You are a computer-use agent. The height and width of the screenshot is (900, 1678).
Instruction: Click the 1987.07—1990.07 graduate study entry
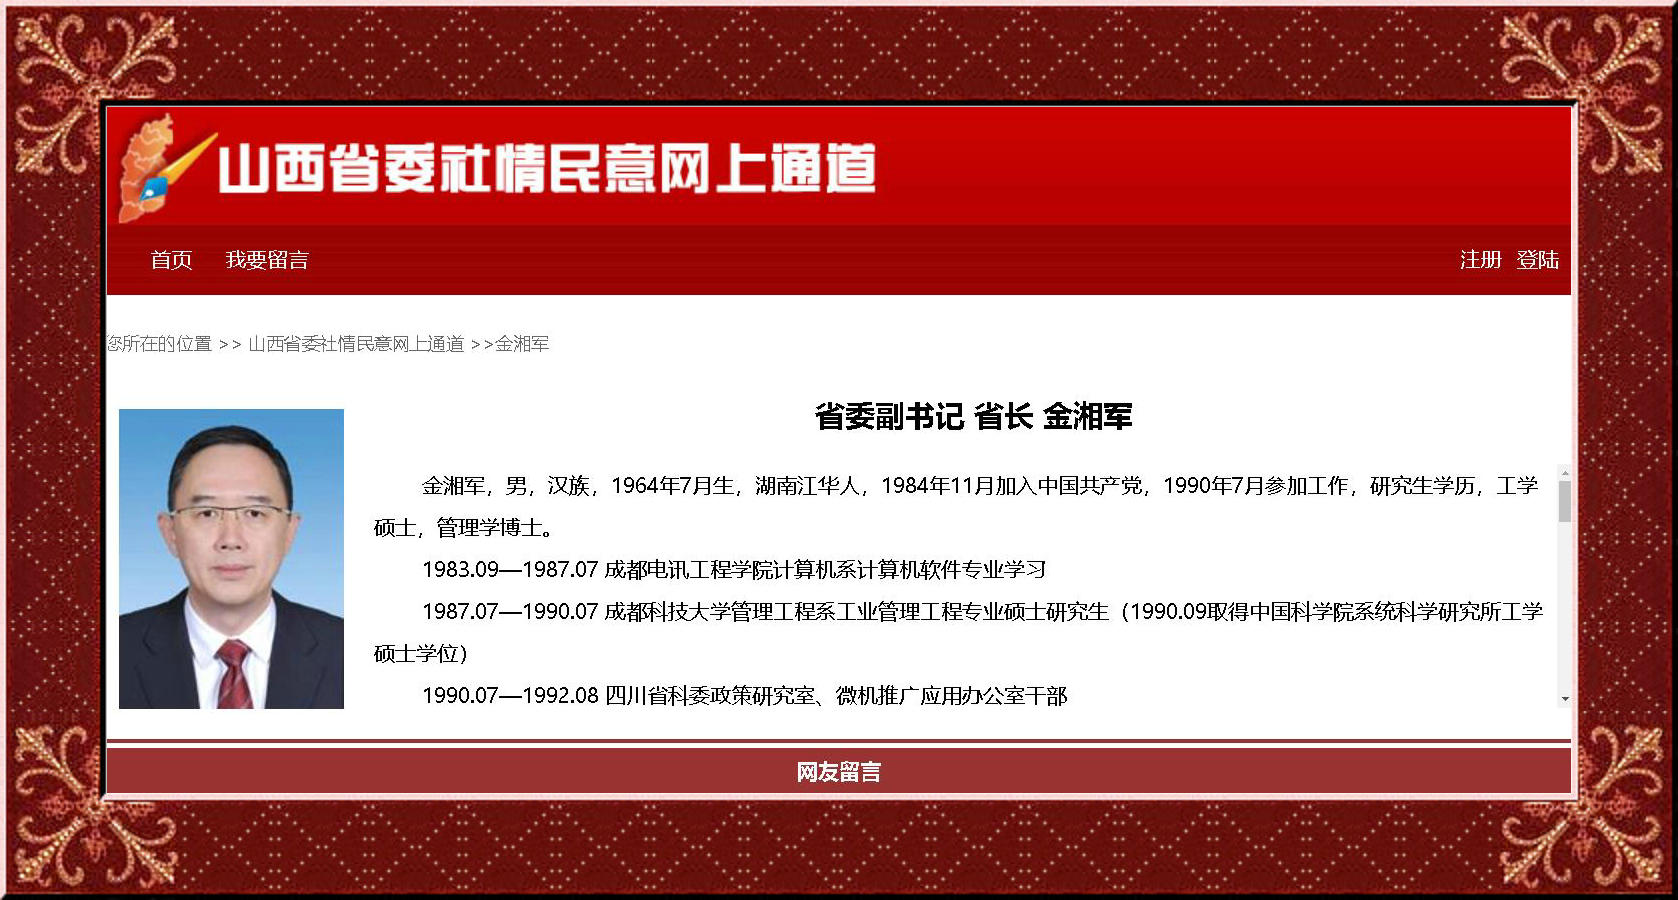[x=980, y=612]
